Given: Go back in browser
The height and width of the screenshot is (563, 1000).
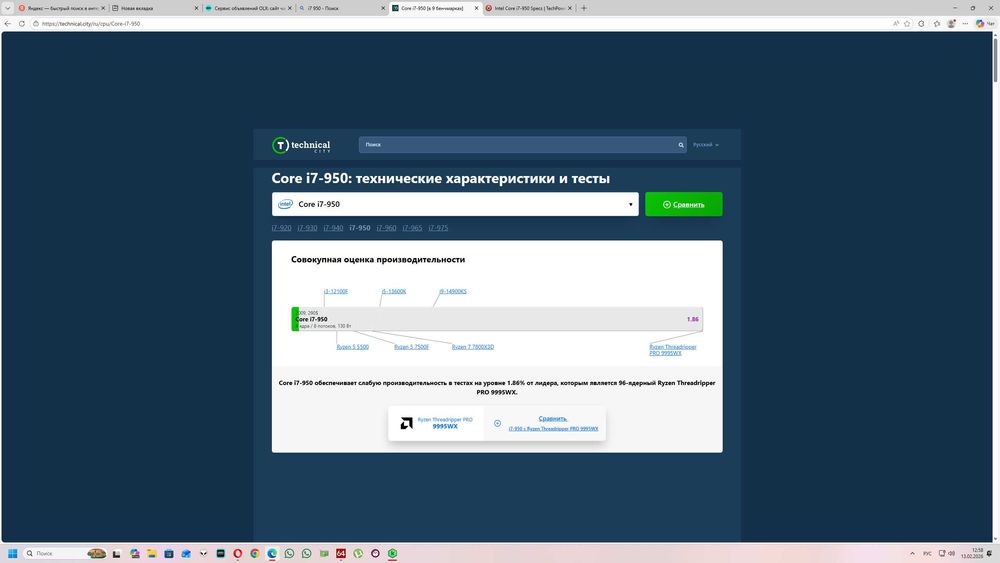Looking at the screenshot, I should click(x=8, y=24).
